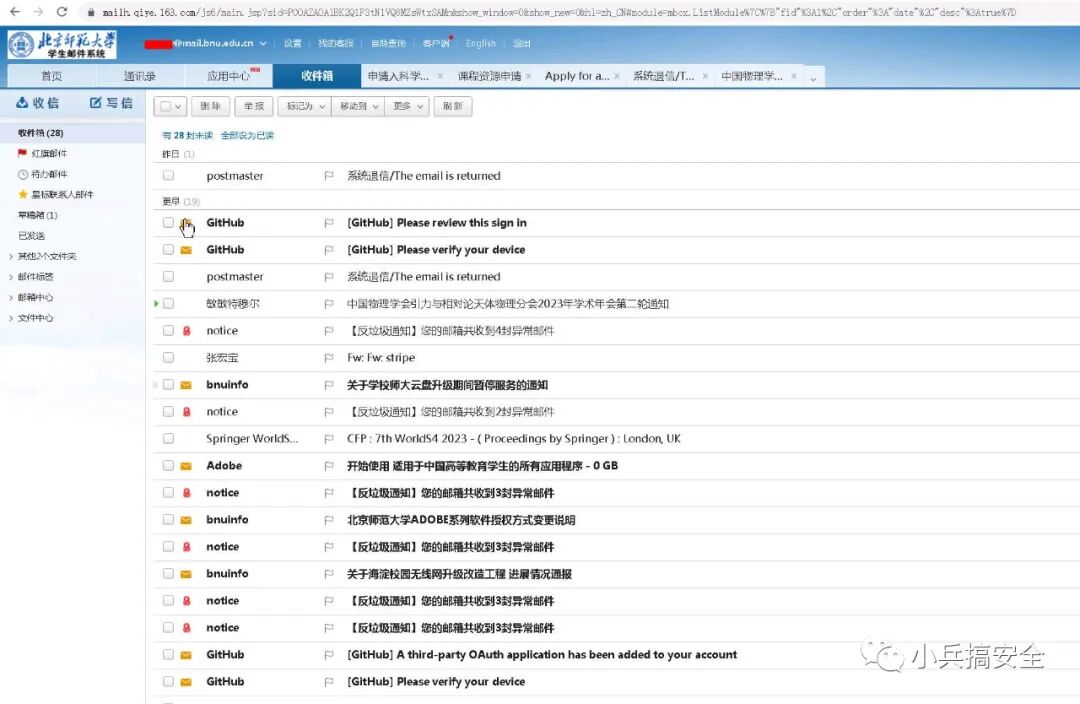Viewport: 1080px width, 704px height.
Task: Close the 课程资源申请 tab
Action: [x=528, y=76]
